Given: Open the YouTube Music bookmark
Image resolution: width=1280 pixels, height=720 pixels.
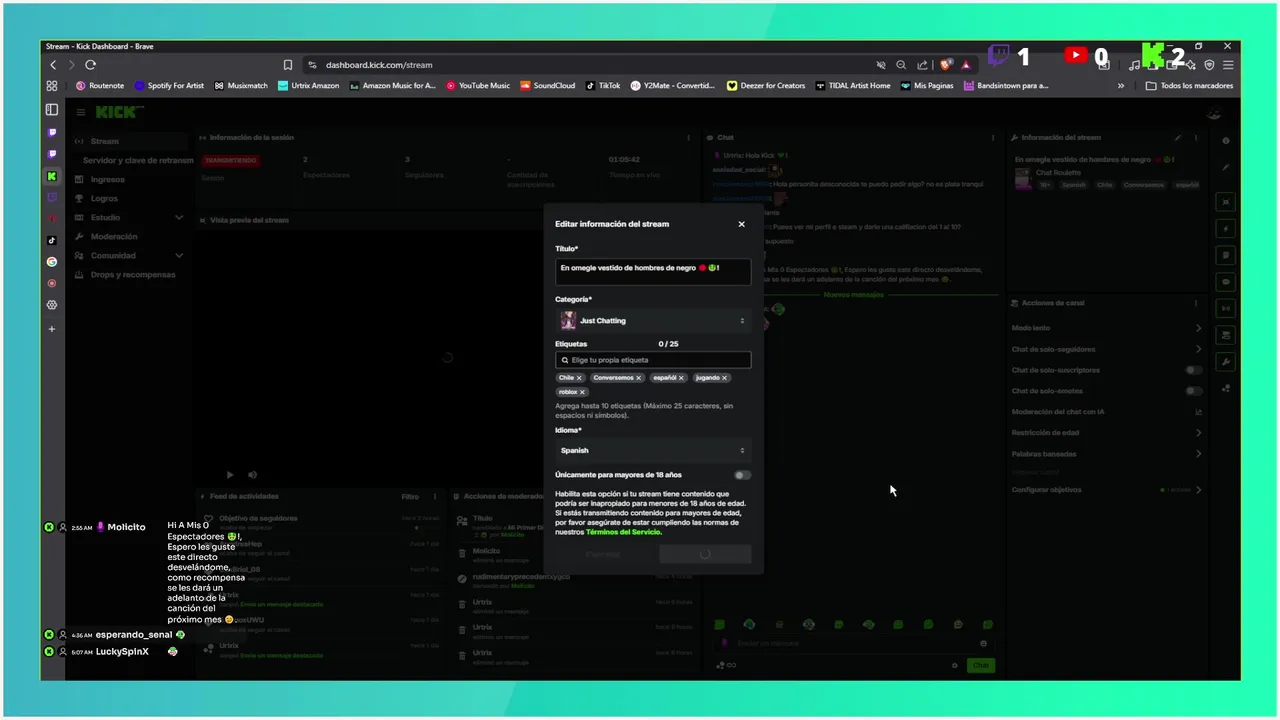Looking at the screenshot, I should 478,86.
